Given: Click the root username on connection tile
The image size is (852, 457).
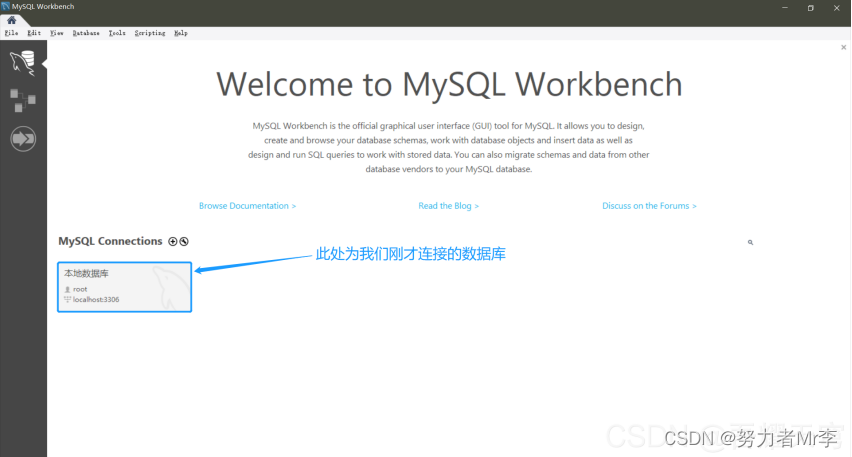Looking at the screenshot, I should (80, 289).
